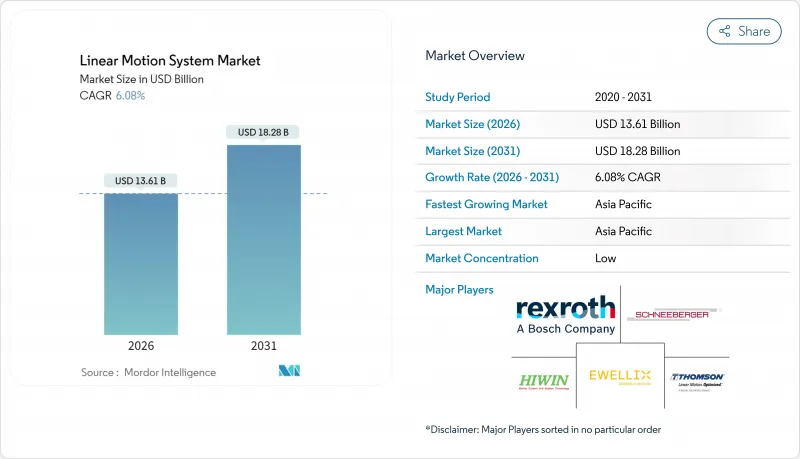The width and height of the screenshot is (800, 459).
Task: Click the Schneeberger logo
Action: (675, 314)
